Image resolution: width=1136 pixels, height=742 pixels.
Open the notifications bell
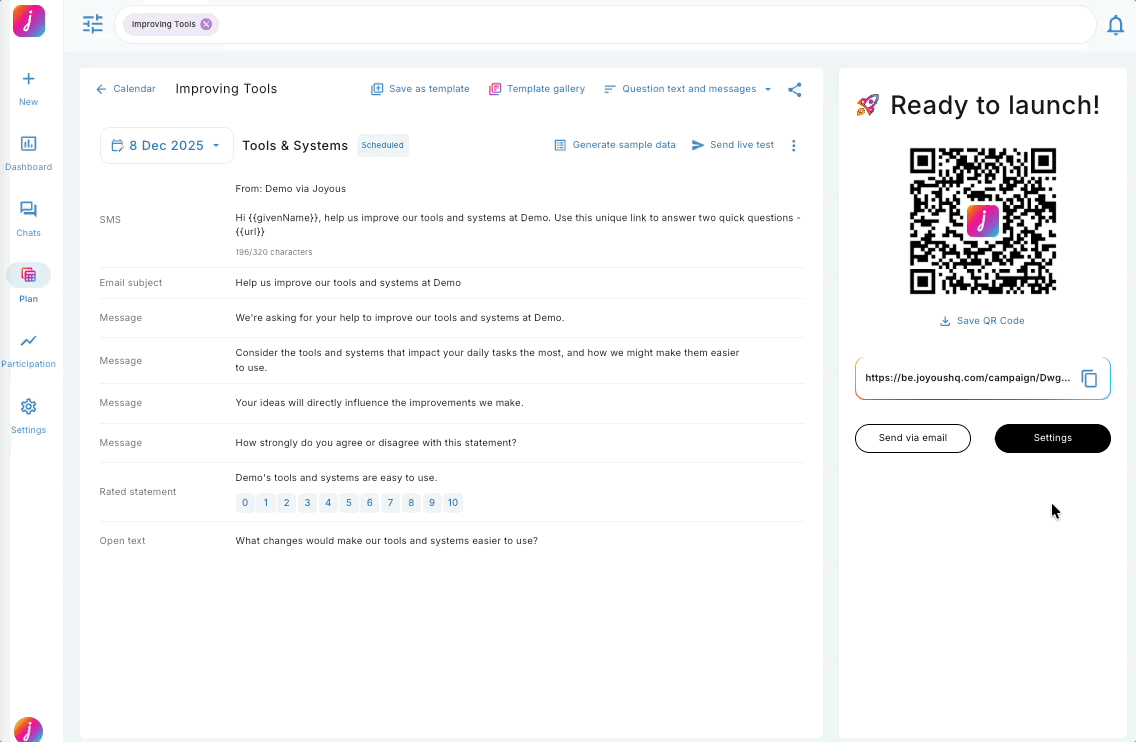pyautogui.click(x=1115, y=26)
